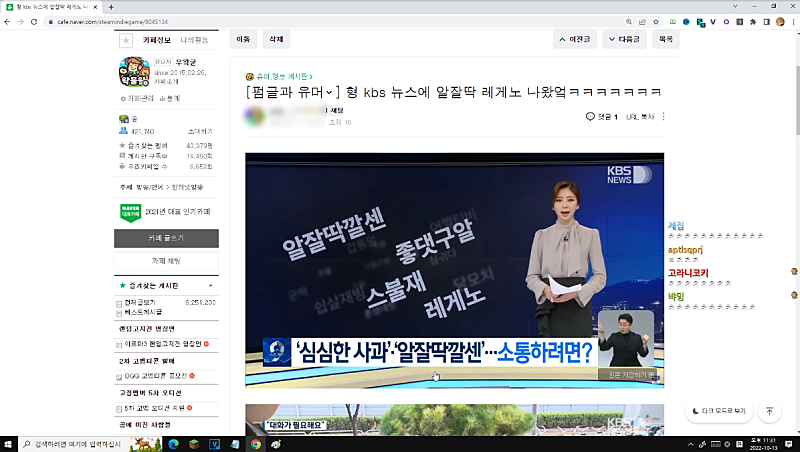Click the 우리카페앱 수 row

pos(166,166)
